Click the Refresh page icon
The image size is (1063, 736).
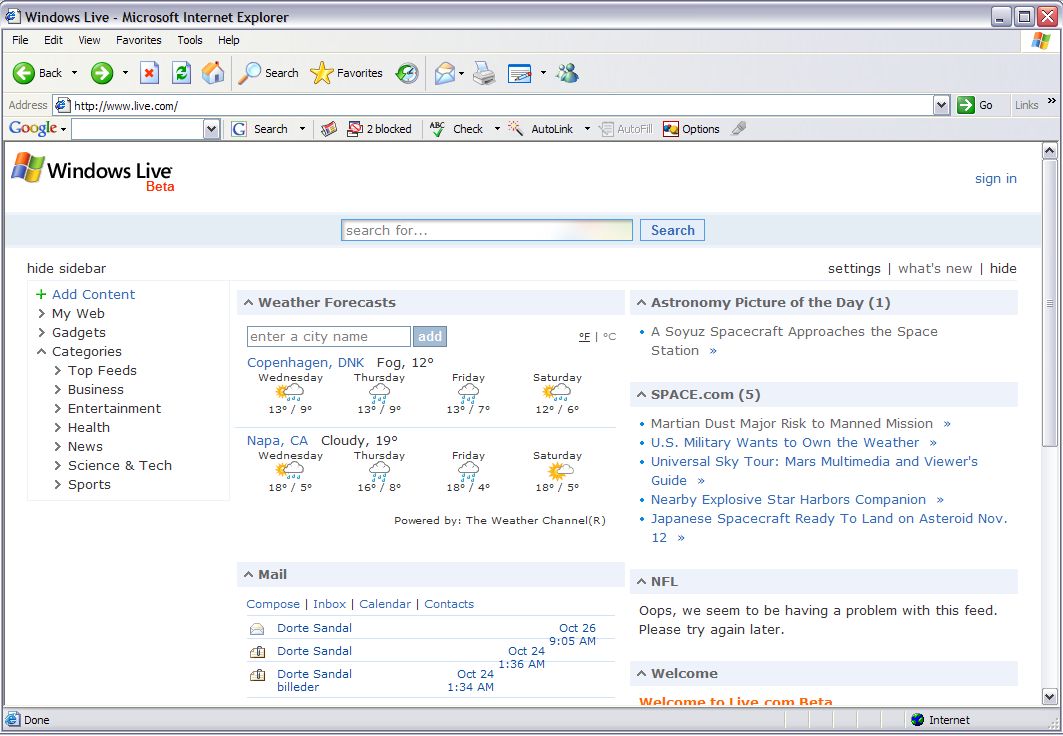[x=181, y=73]
